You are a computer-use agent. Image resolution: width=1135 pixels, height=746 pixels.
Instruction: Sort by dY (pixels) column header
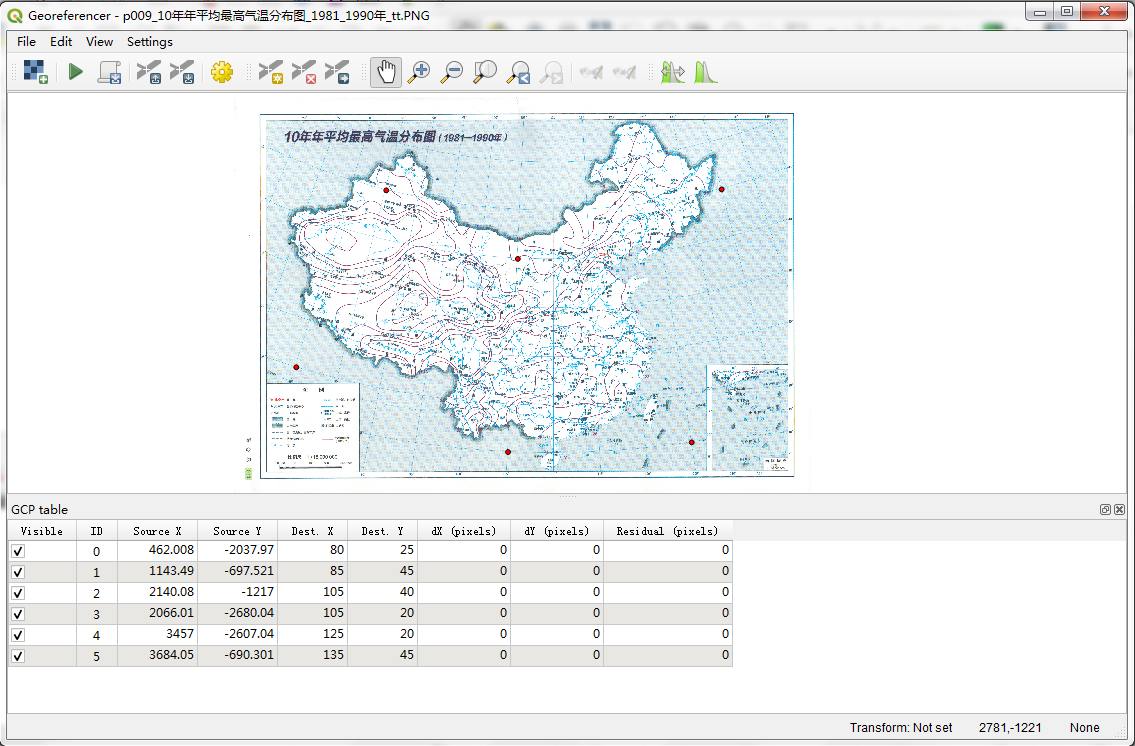[x=557, y=531]
